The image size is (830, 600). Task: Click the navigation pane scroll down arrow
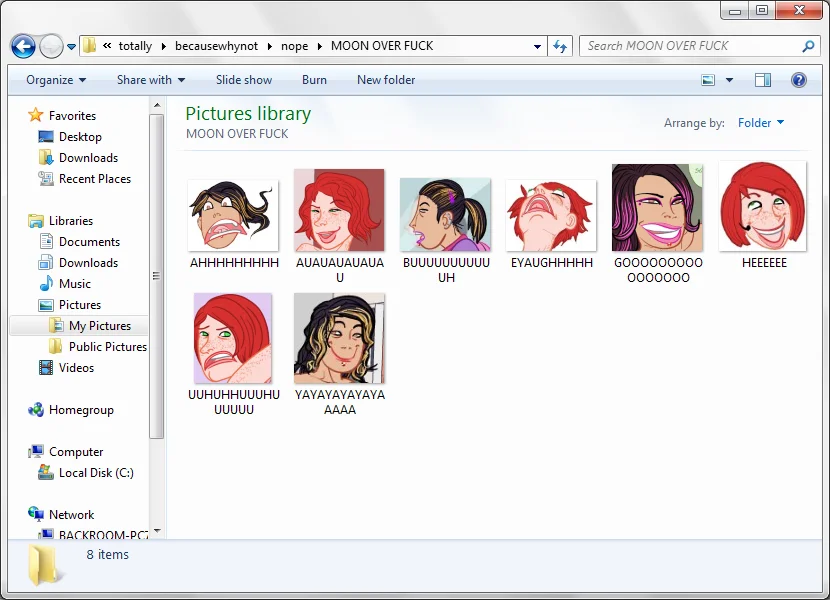157,531
